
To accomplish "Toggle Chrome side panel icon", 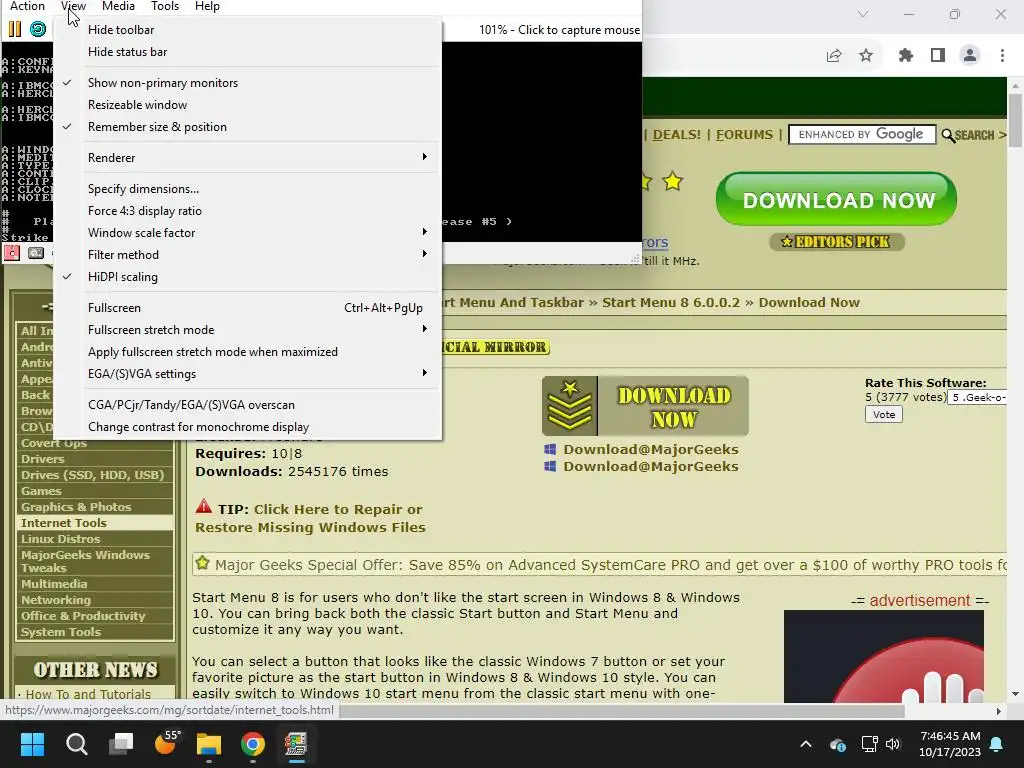I will pyautogui.click(x=938, y=56).
